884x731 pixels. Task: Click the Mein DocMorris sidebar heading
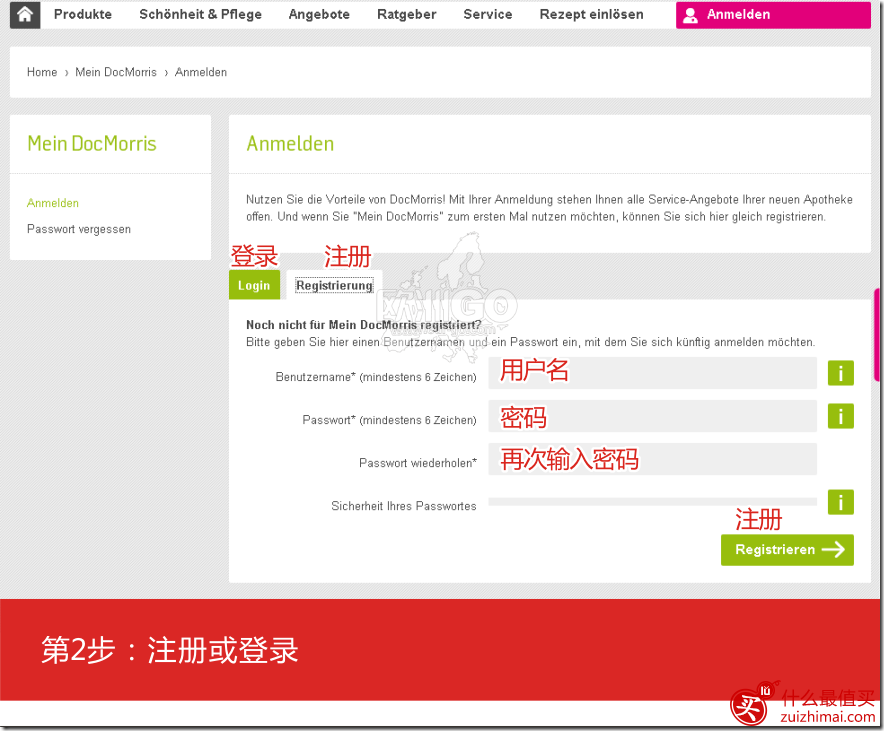coord(92,144)
